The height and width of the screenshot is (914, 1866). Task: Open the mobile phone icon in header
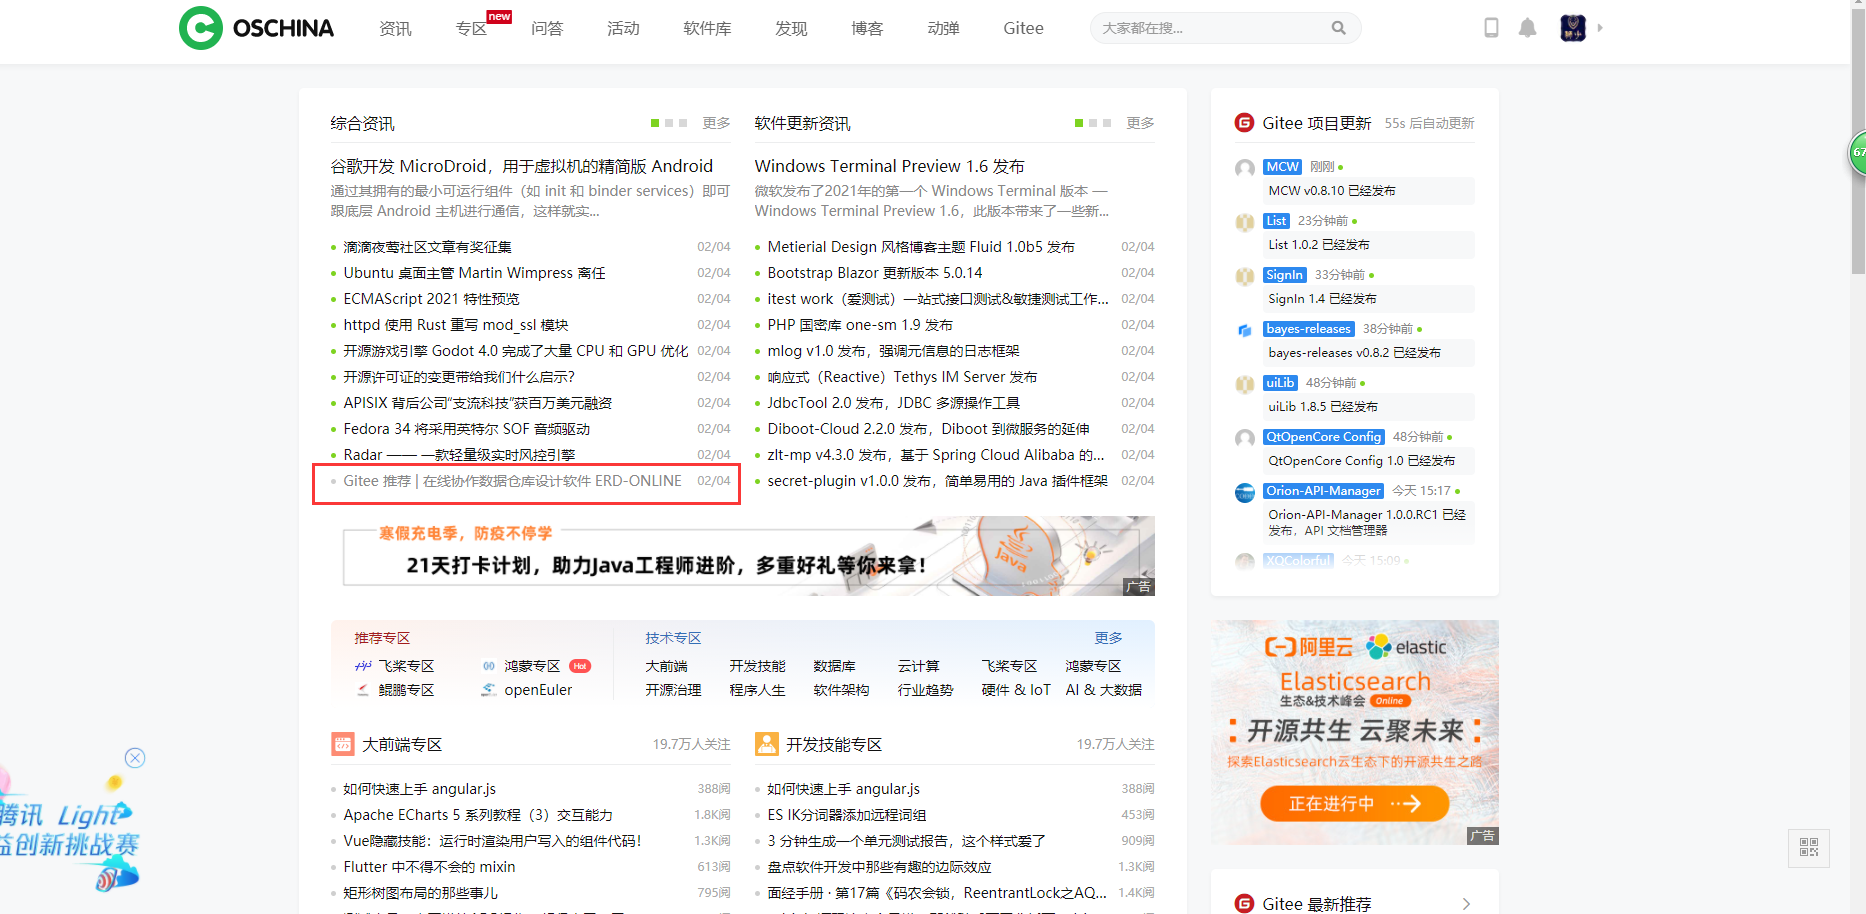[1491, 28]
